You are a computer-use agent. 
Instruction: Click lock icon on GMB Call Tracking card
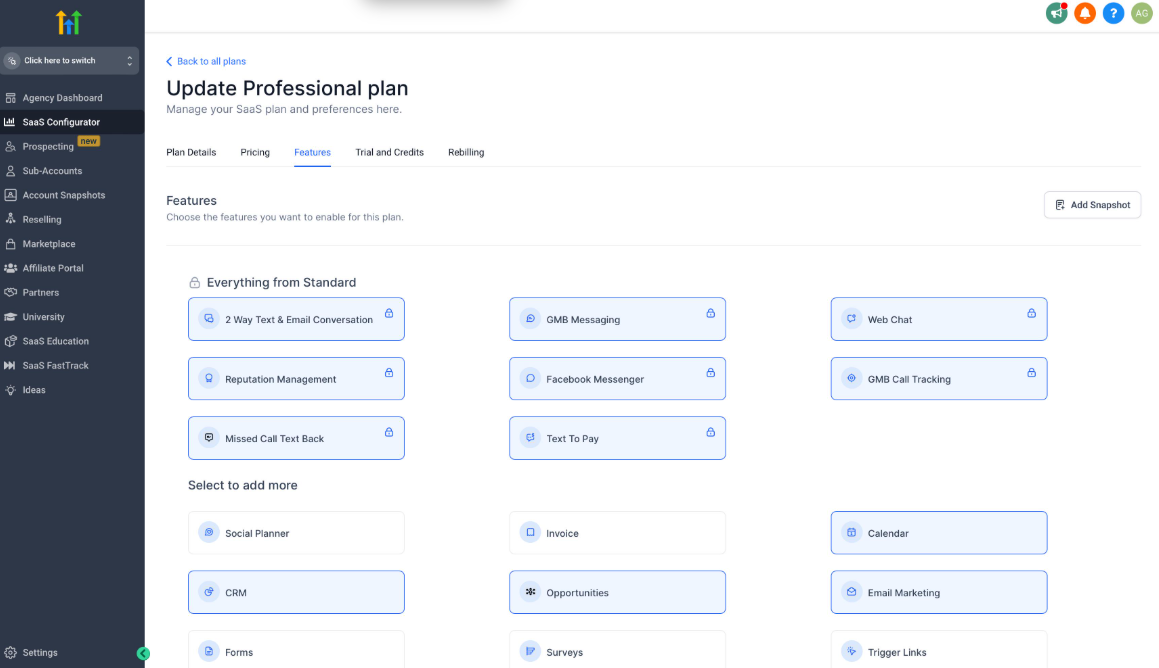tap(1031, 373)
